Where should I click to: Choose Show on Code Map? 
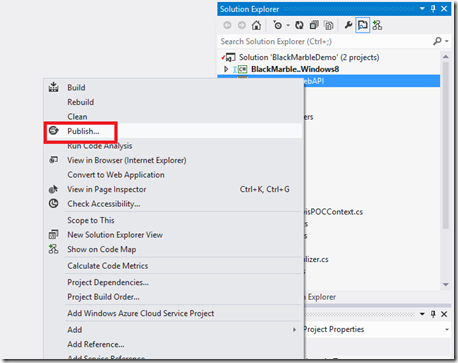coord(102,250)
